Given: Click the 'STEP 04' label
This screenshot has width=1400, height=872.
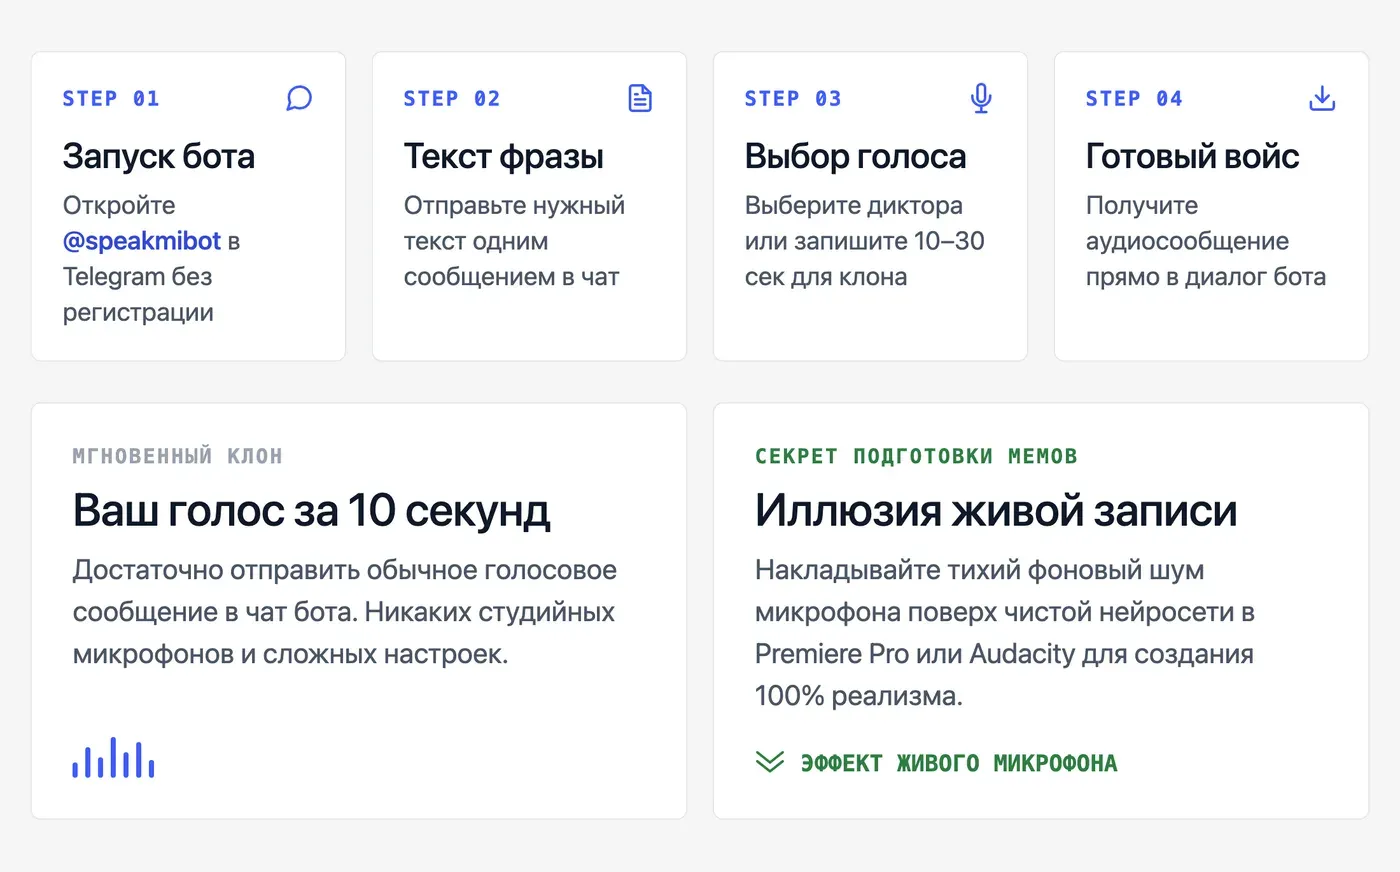Looking at the screenshot, I should coord(1134,98).
